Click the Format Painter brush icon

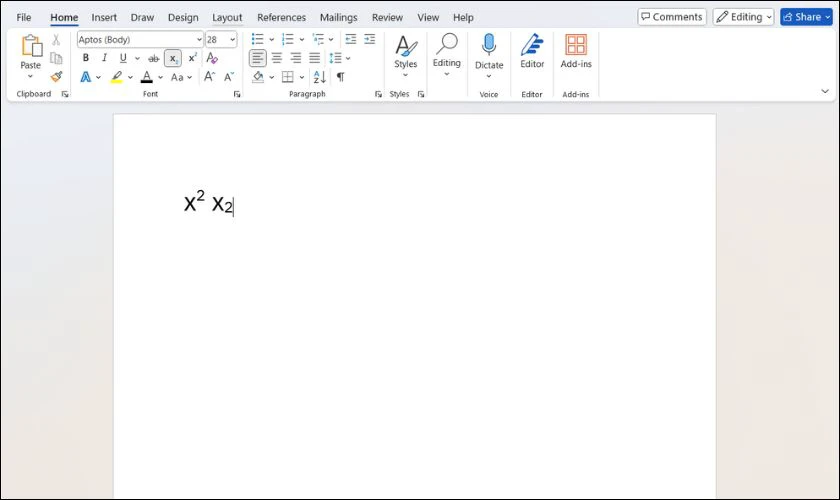tap(56, 77)
